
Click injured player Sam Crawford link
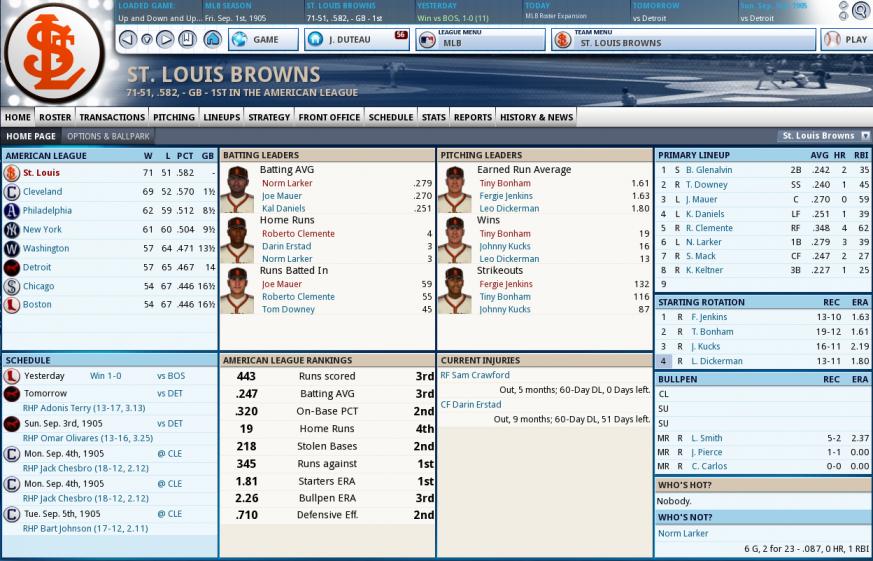475,375
